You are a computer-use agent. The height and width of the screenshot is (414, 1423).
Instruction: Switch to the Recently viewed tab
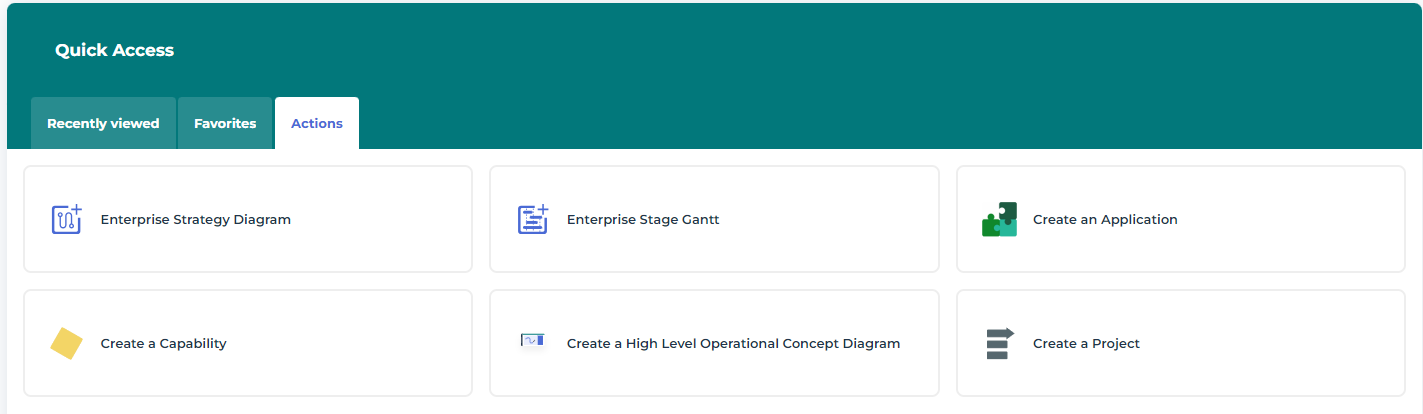point(103,124)
